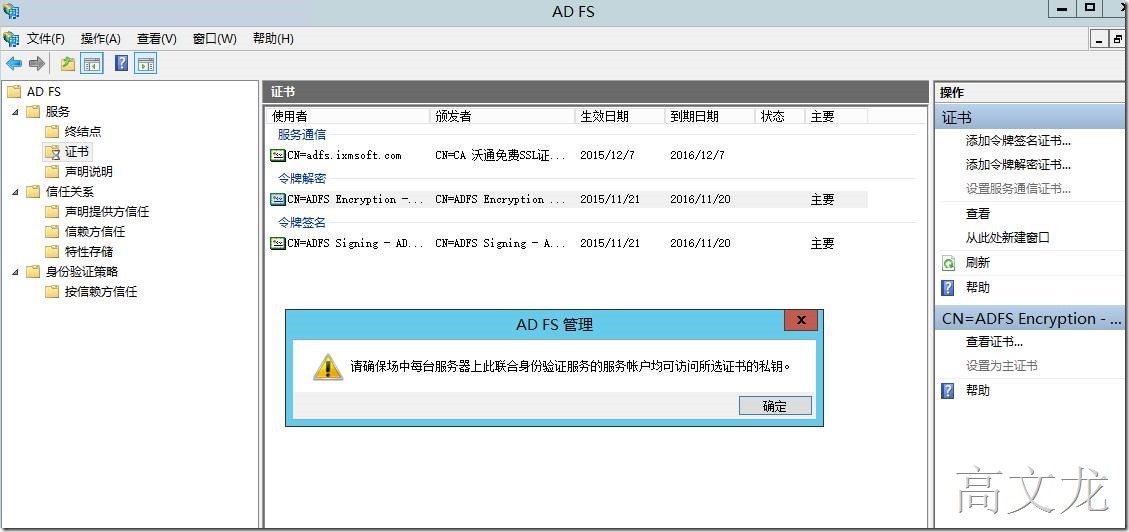Click 查看 in the actions pane
This screenshot has width=1129, height=532.
(x=978, y=214)
